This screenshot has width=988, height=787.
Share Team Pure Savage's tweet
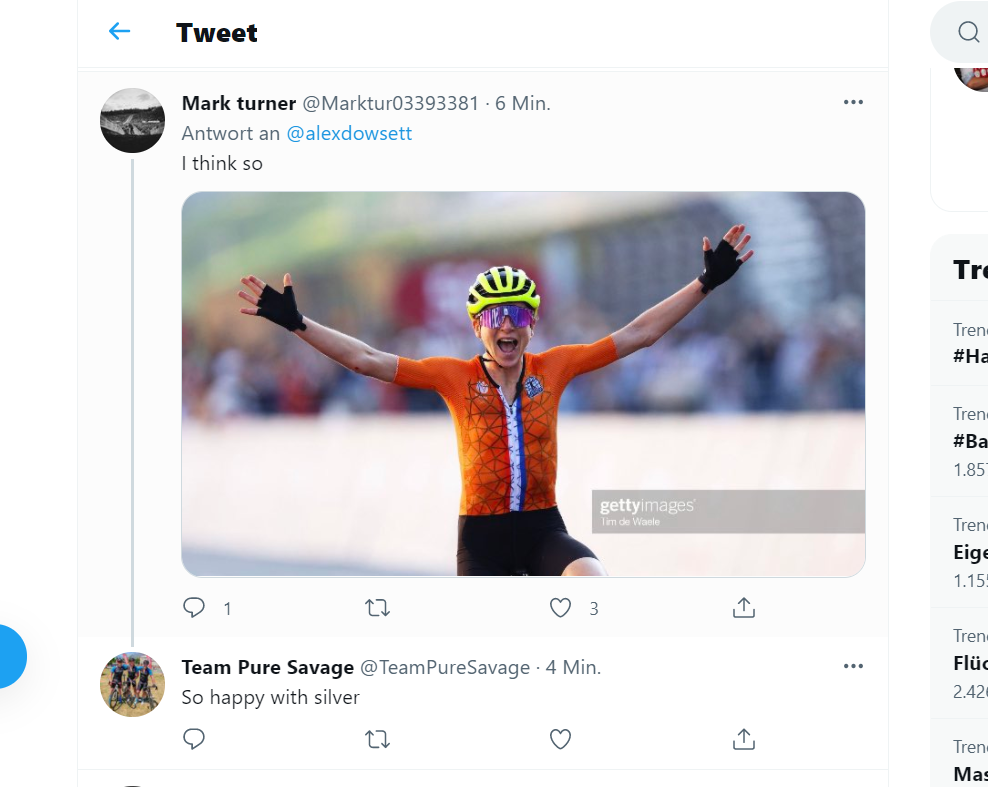pyautogui.click(x=744, y=738)
